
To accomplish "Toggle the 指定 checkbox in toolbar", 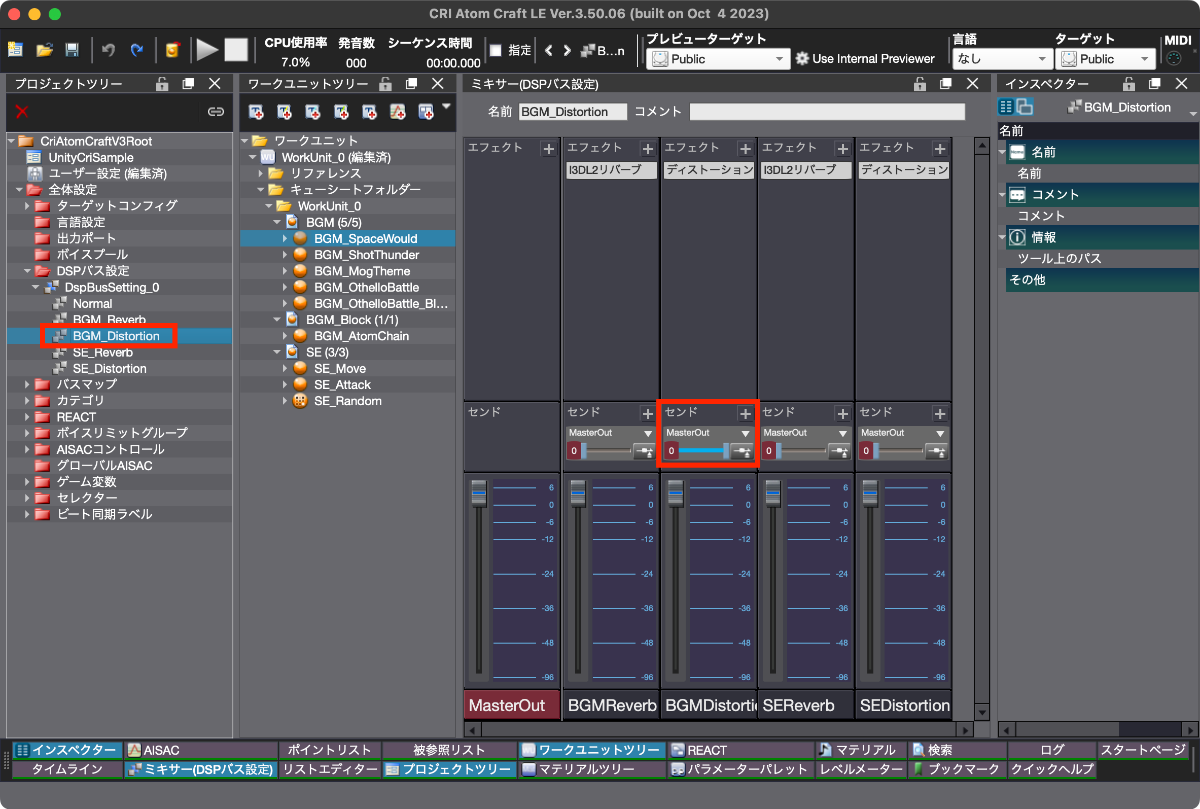I will (x=495, y=50).
